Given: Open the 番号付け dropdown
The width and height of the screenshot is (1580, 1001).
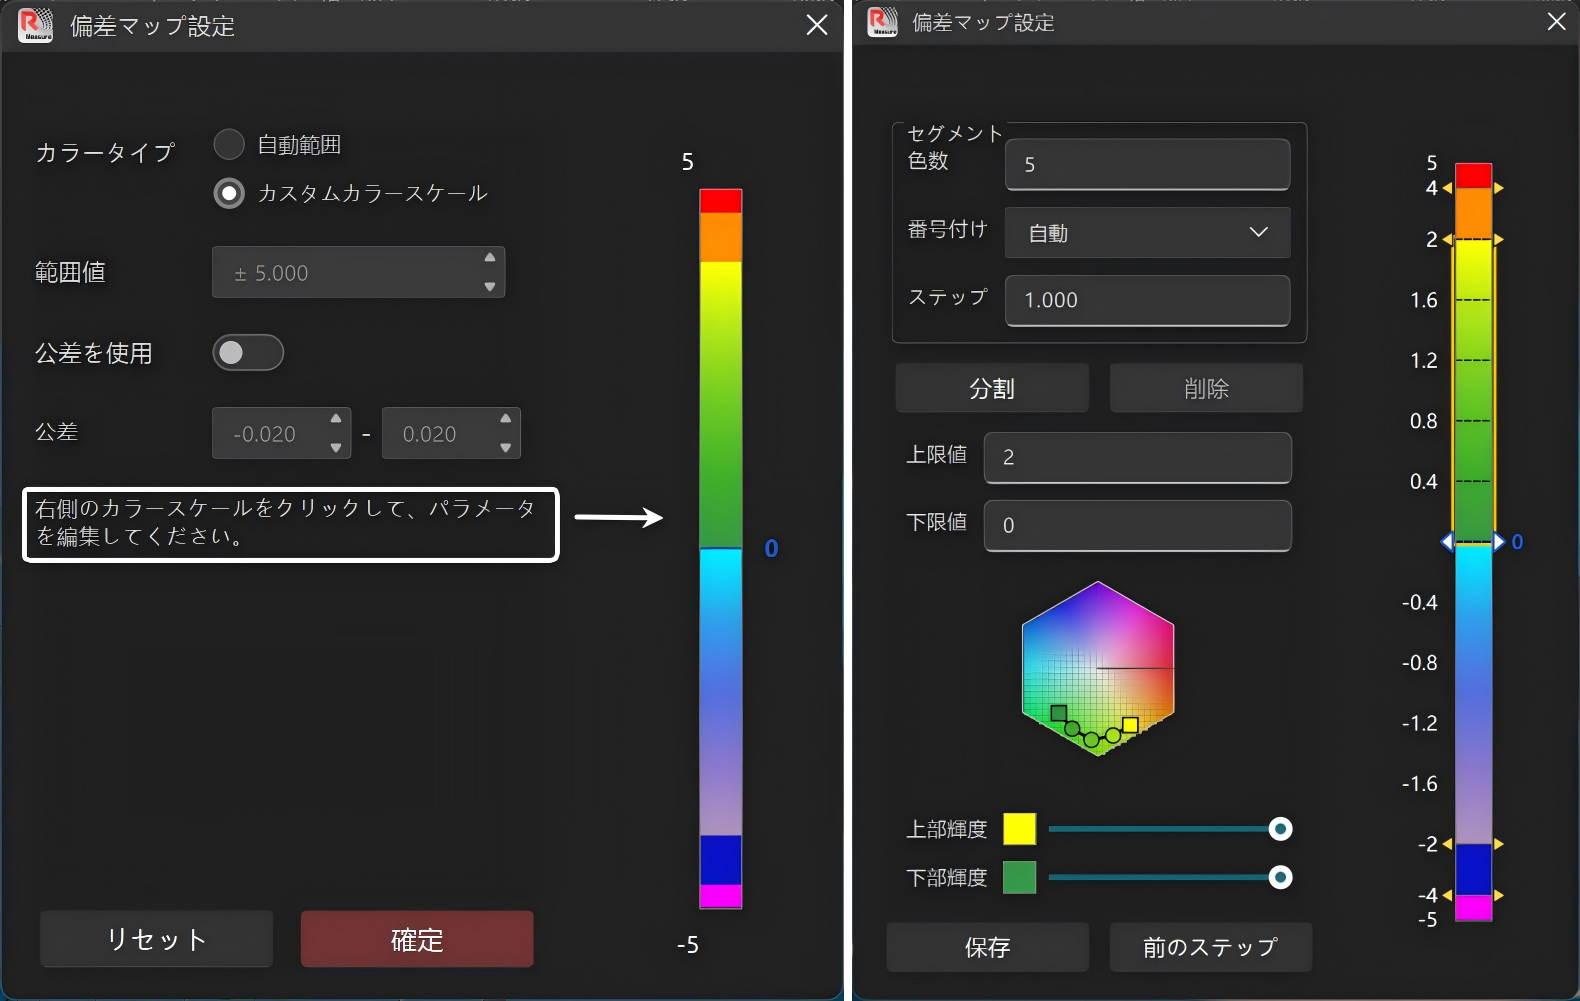Looking at the screenshot, I should click(1147, 232).
